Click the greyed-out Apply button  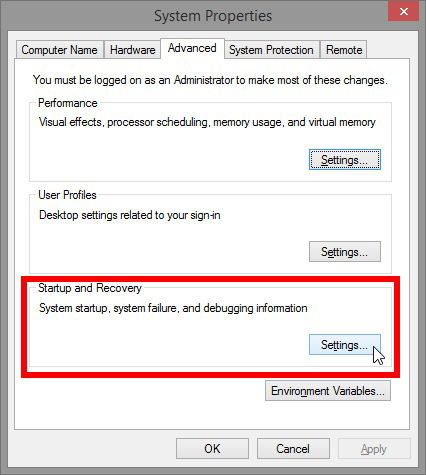tap(374, 449)
